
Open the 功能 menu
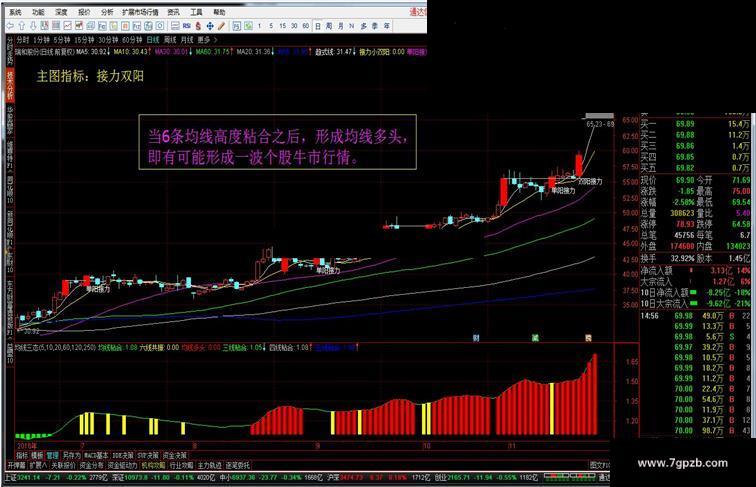pyautogui.click(x=38, y=13)
